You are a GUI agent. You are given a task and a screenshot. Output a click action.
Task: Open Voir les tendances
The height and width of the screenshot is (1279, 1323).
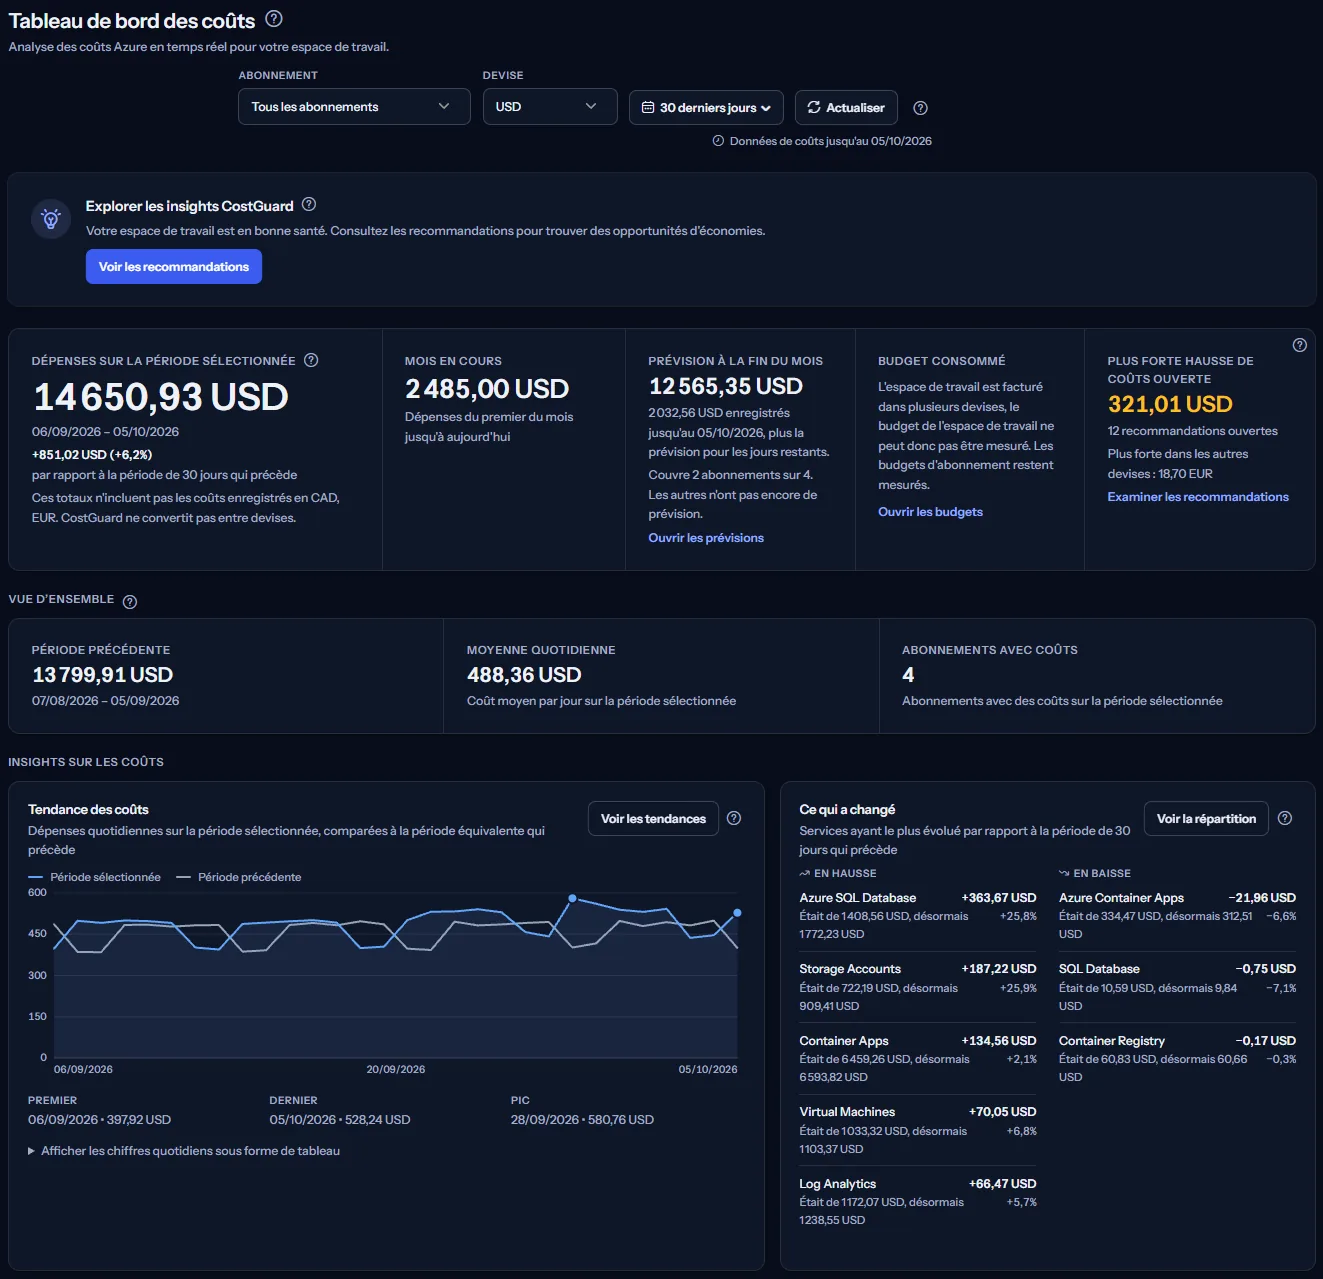[653, 819]
